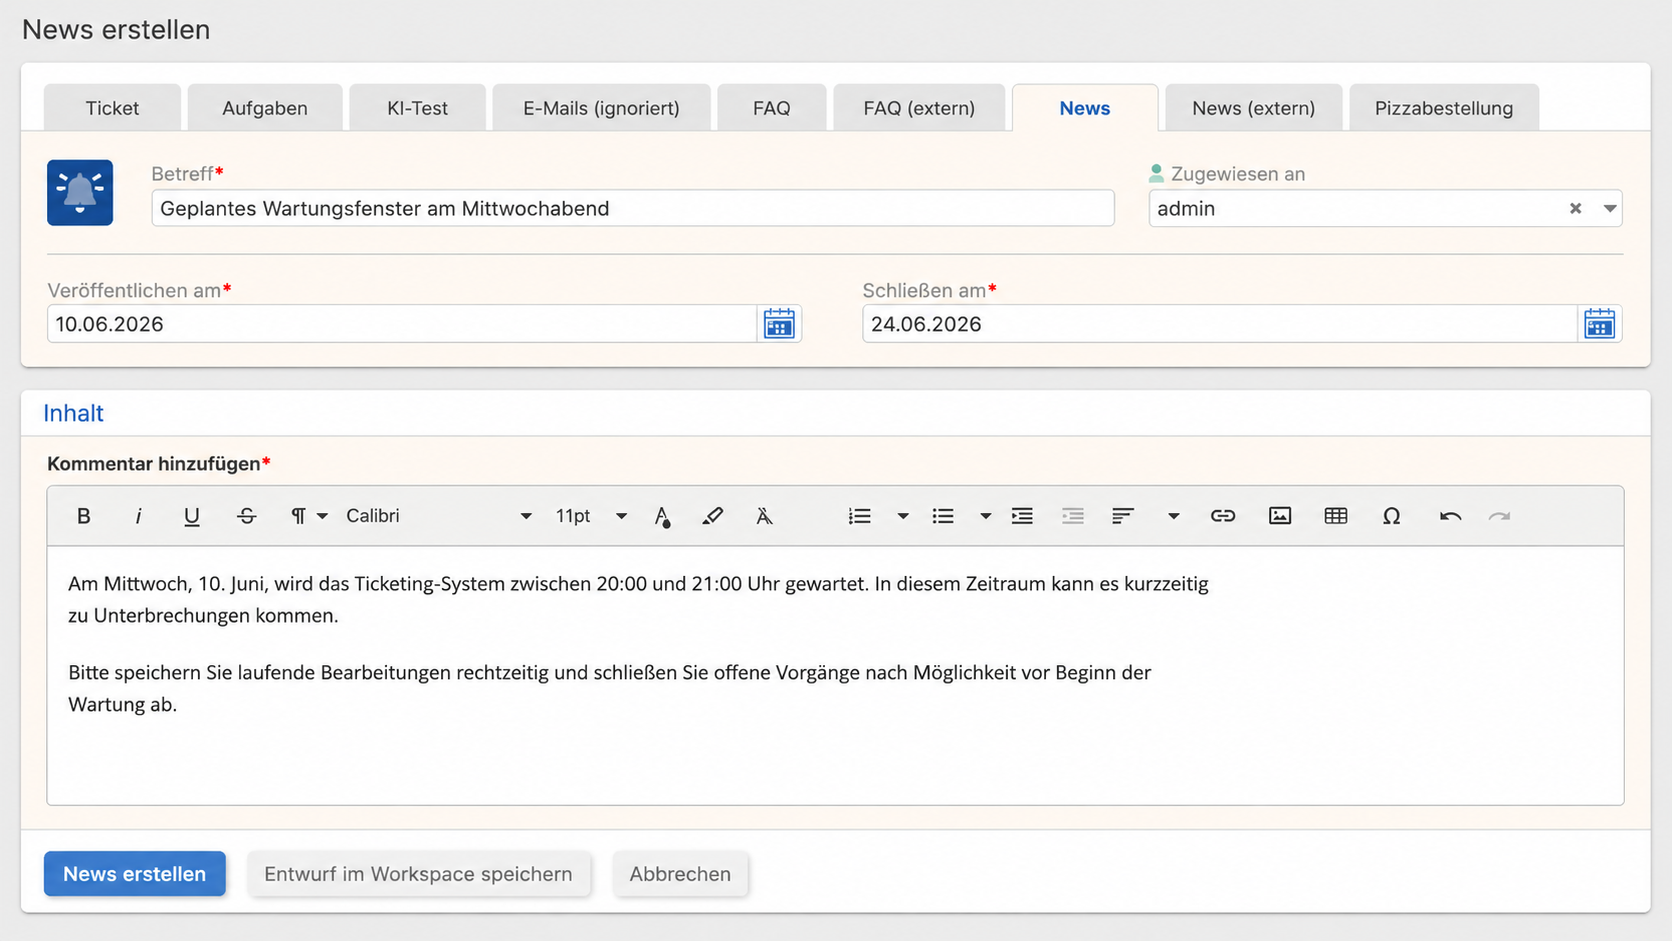
Task: Expand numbered list style options arrow
Action: [x=903, y=516]
